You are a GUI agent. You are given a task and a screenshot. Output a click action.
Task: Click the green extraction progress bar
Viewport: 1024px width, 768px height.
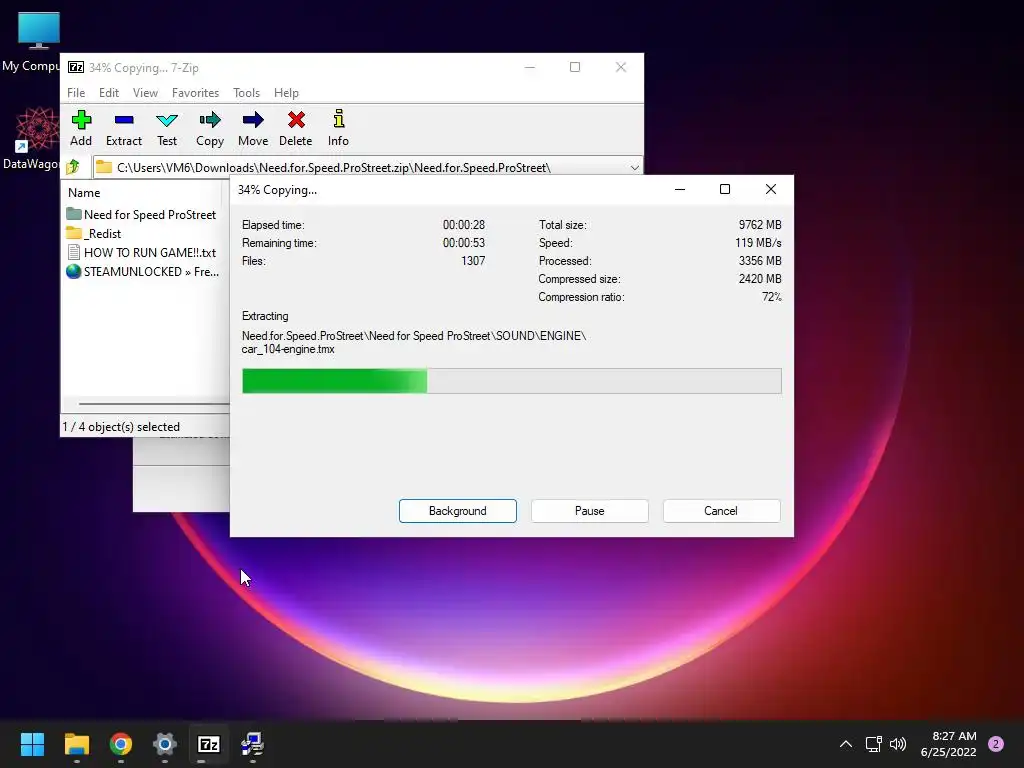point(511,381)
